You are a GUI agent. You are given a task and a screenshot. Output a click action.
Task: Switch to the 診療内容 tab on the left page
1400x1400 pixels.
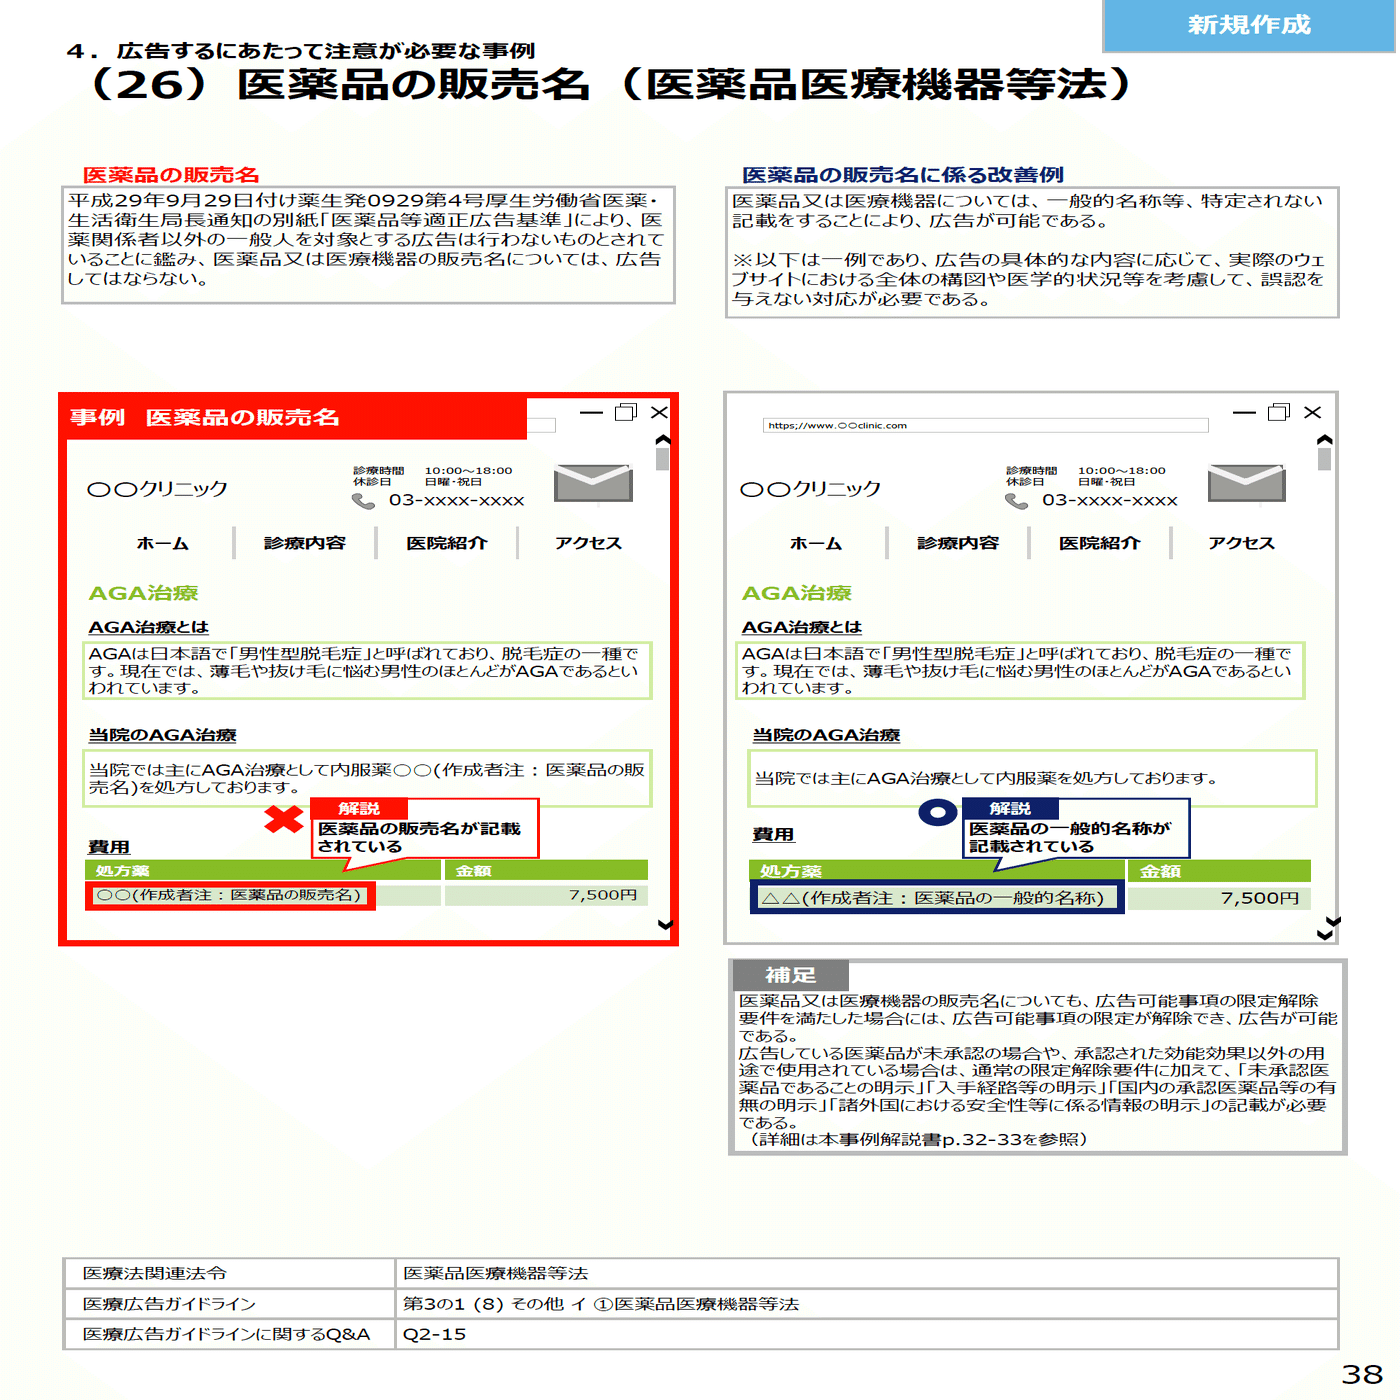pos(305,543)
